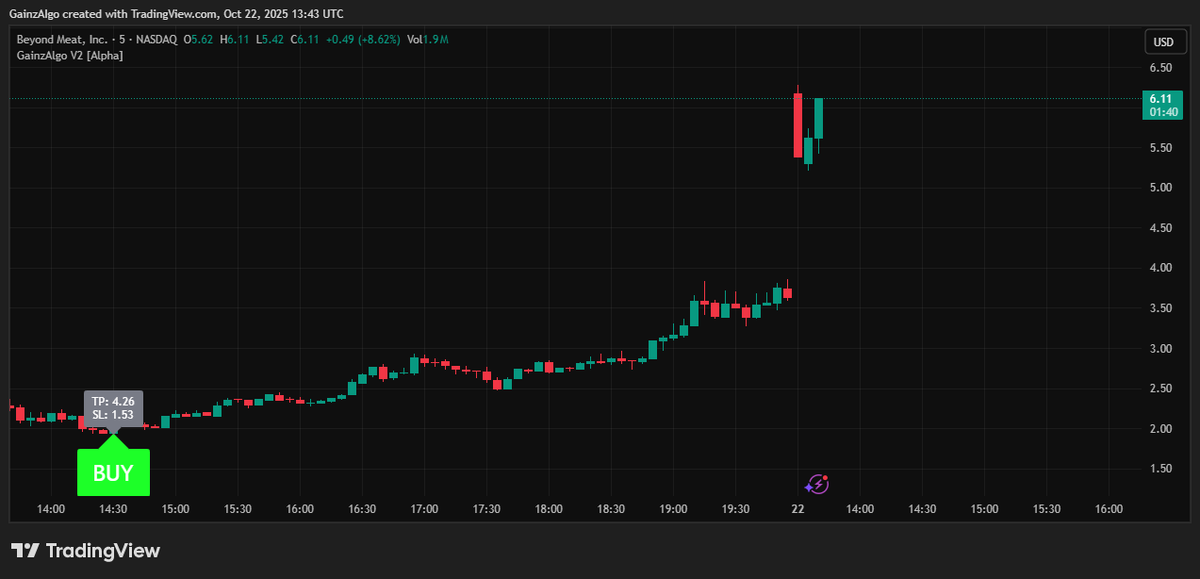
Task: Click the L5.42 low value
Action: [x=271, y=39]
